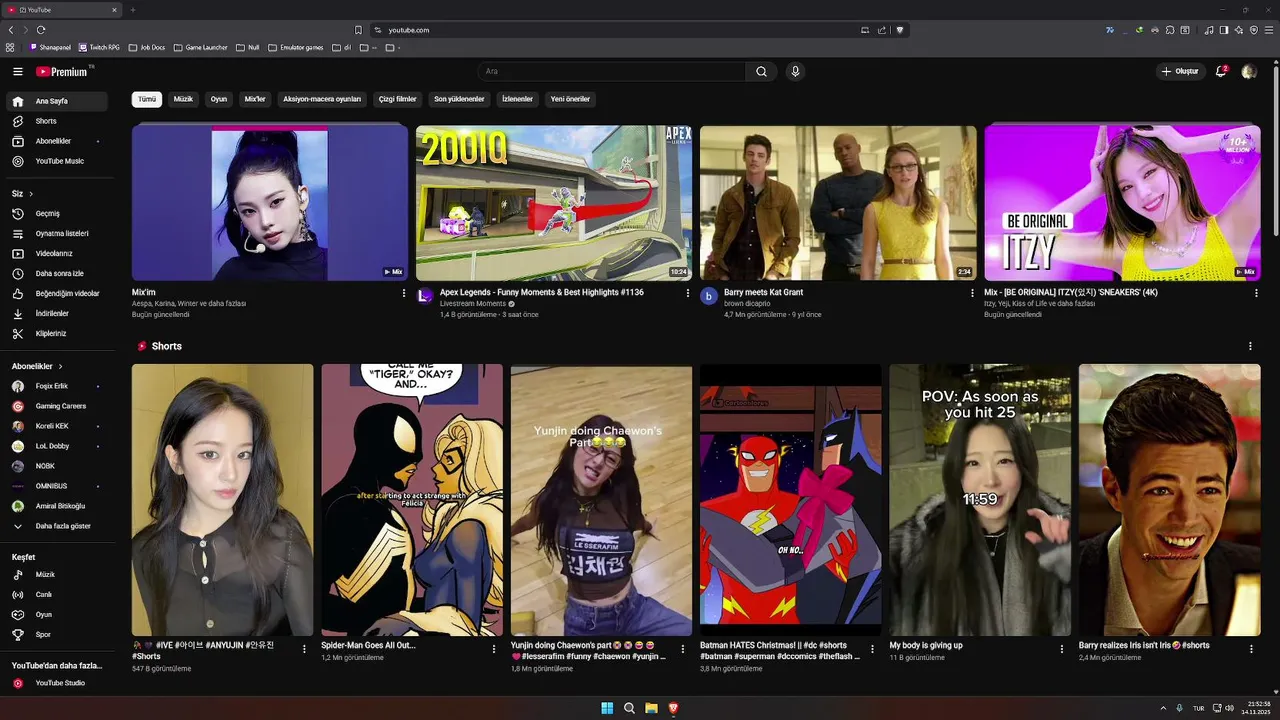
Task: Open Abonelikler in the left sidebar top
Action: point(57,141)
